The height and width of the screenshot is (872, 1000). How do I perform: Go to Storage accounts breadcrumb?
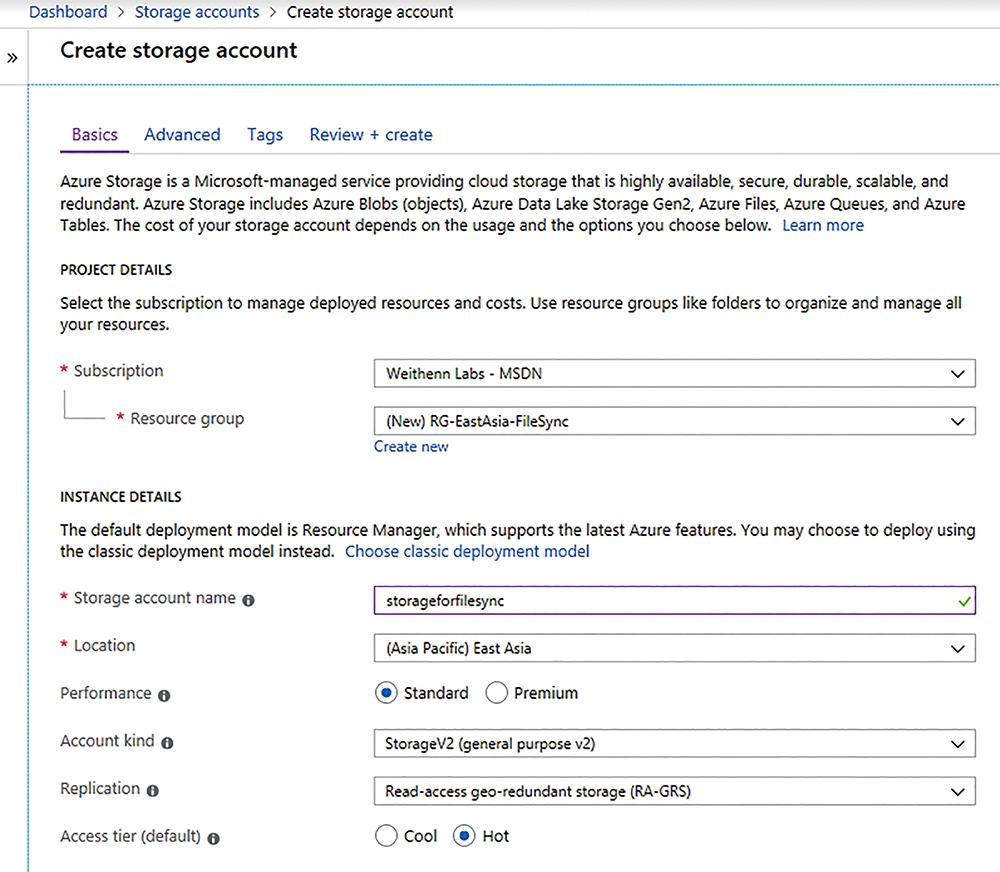tap(196, 11)
